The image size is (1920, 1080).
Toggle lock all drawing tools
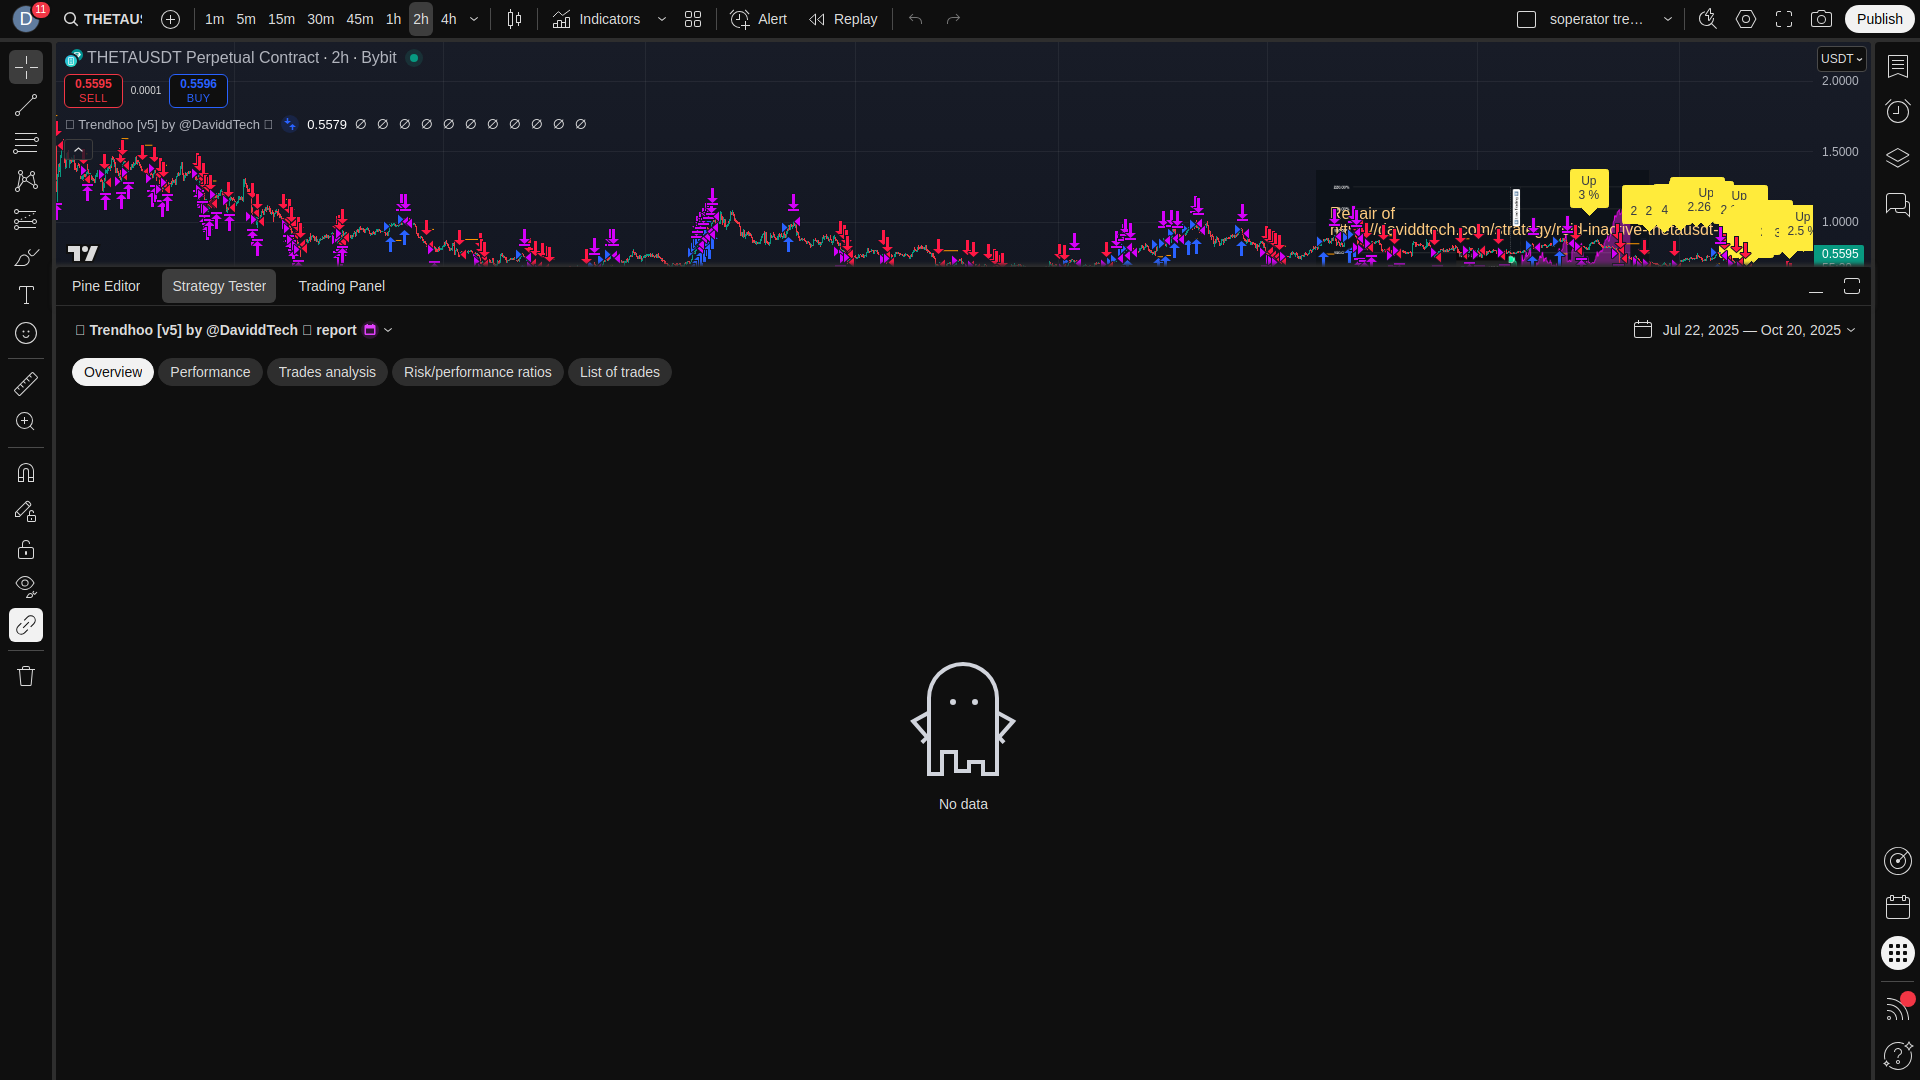(x=26, y=549)
